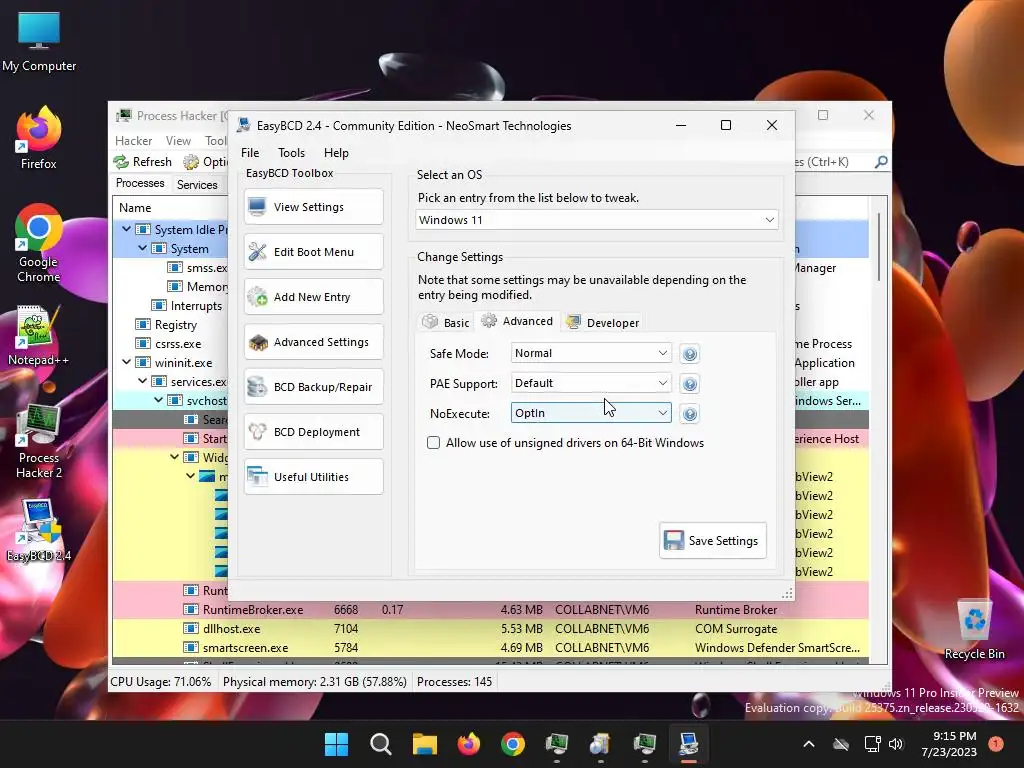Click help icon next to NoExecute
The width and height of the screenshot is (1024, 768).
[x=690, y=414]
